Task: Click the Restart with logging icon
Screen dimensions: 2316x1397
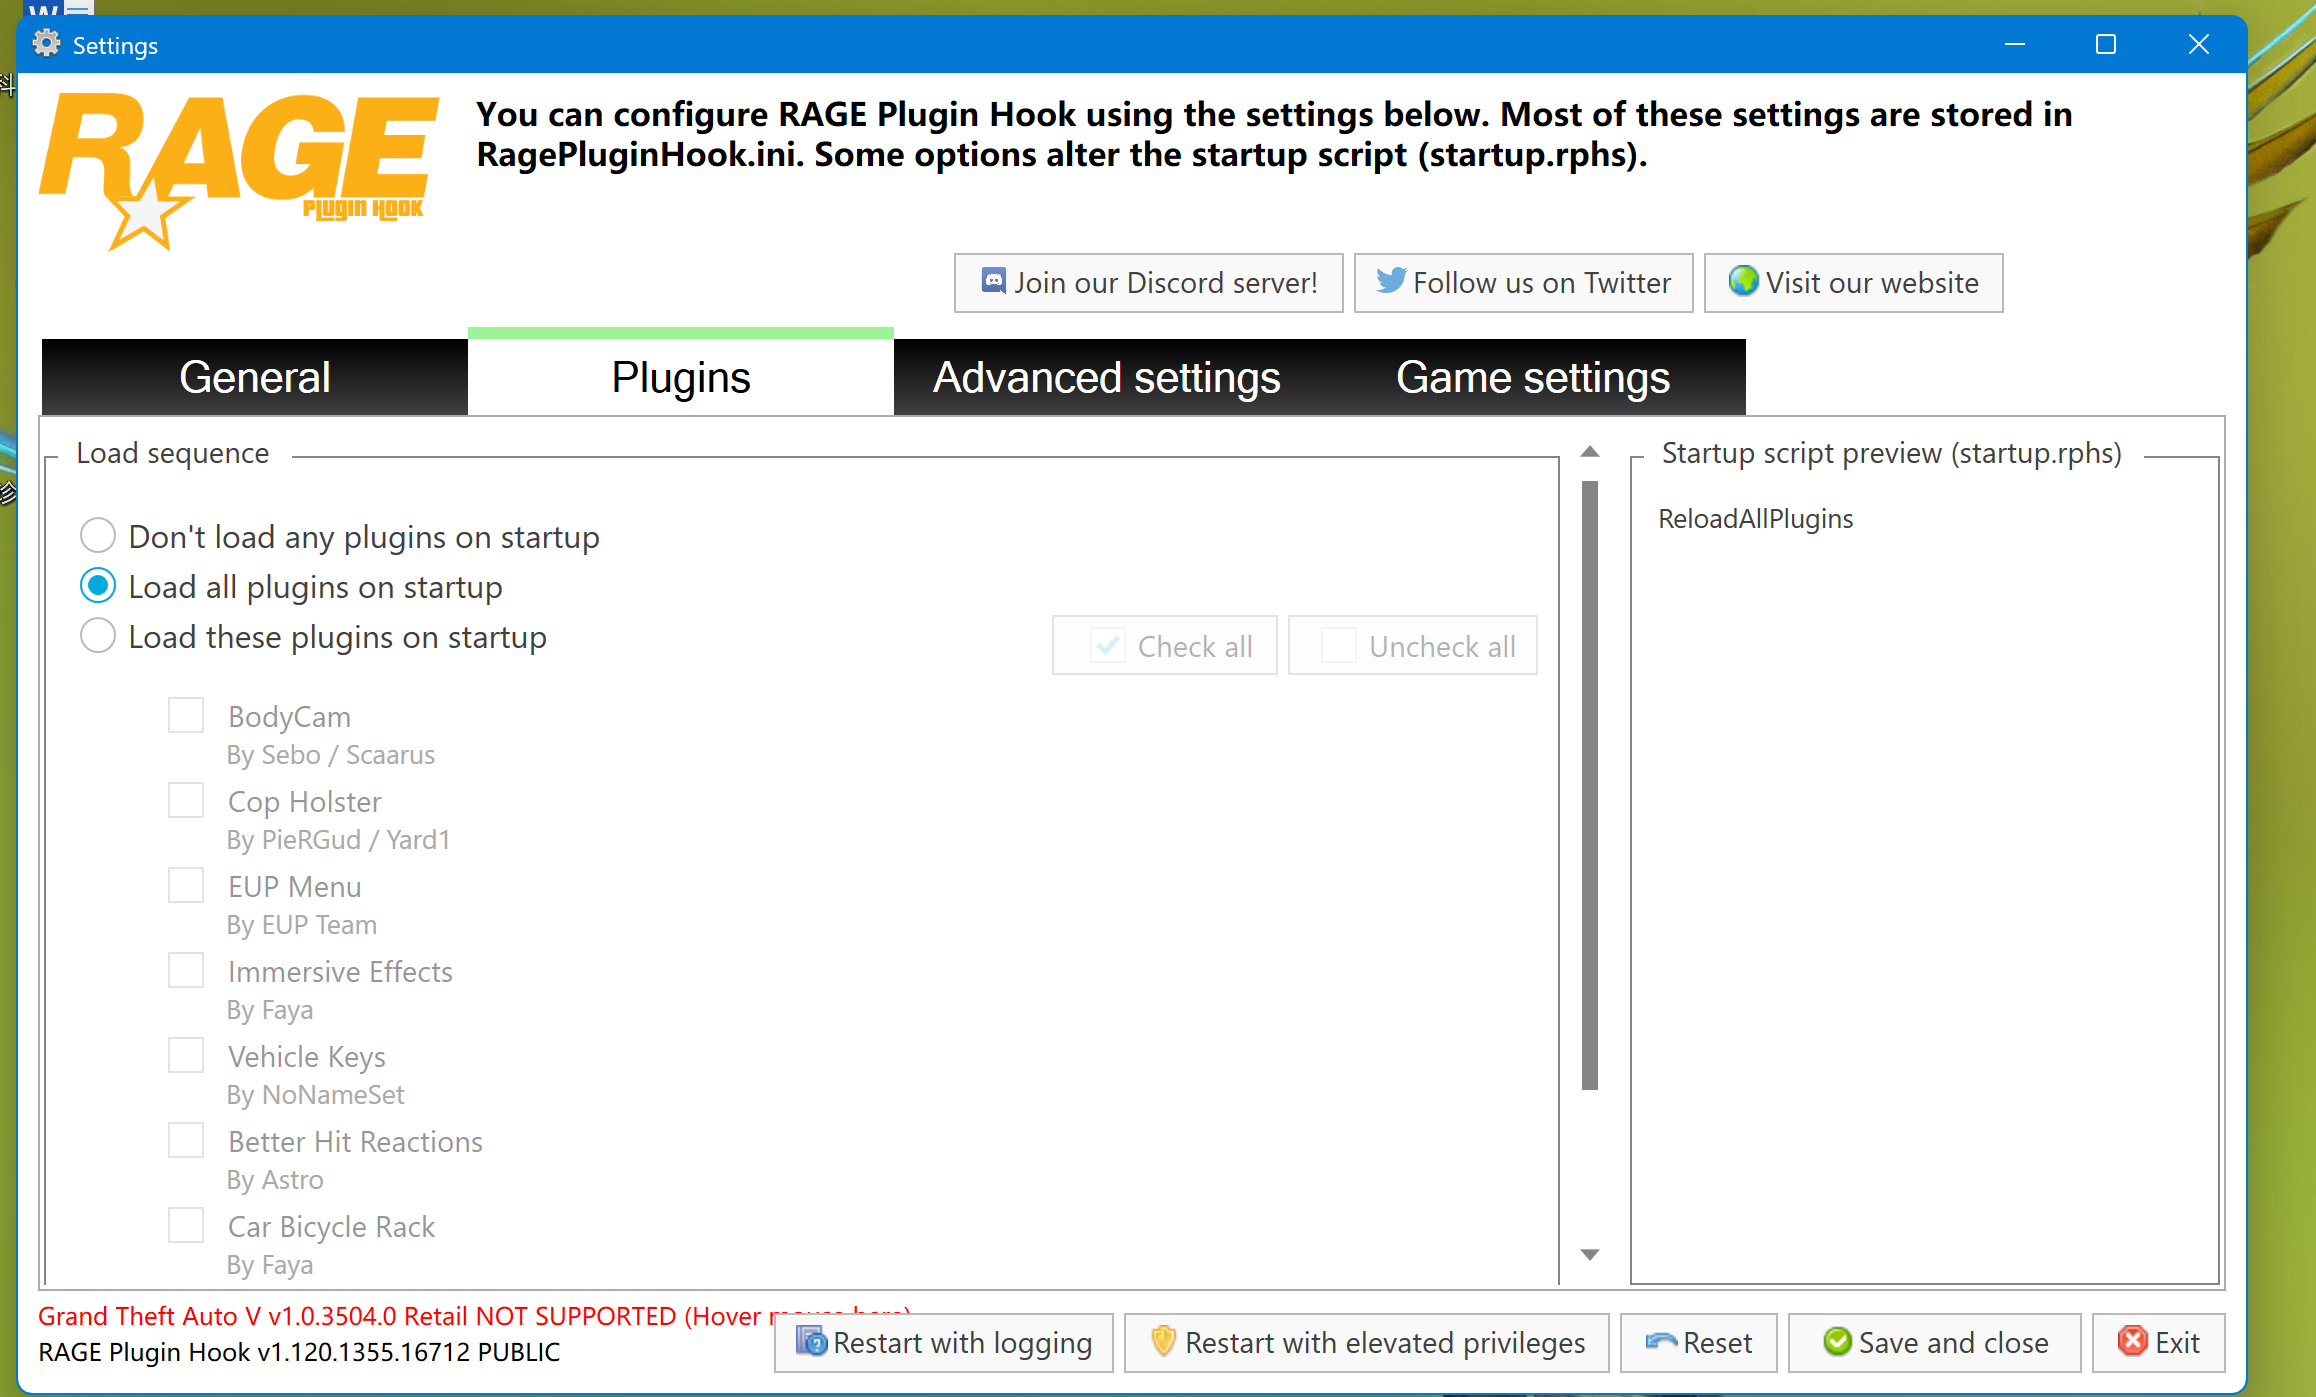Action: click(811, 1340)
